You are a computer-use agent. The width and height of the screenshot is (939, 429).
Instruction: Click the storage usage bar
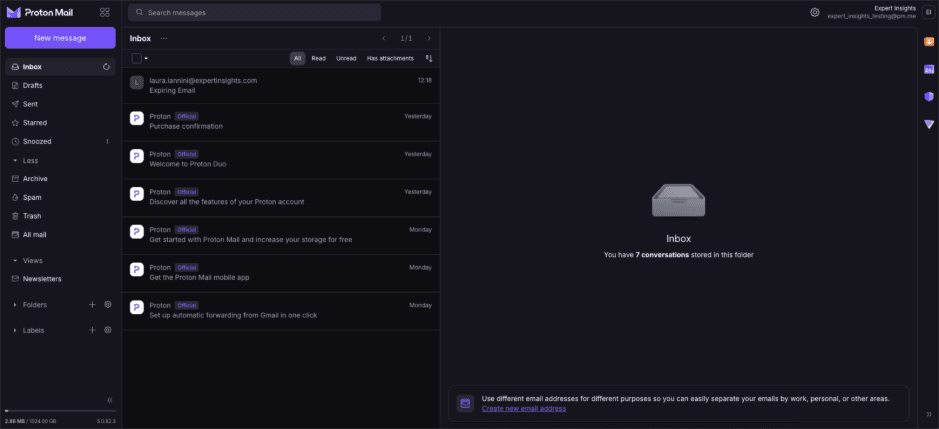coord(60,411)
